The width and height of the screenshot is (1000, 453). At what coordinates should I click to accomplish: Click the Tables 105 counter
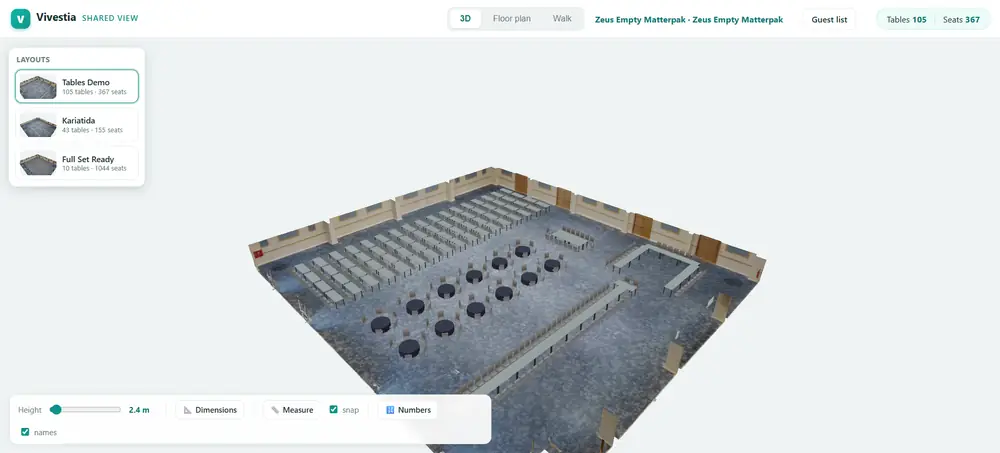906,19
